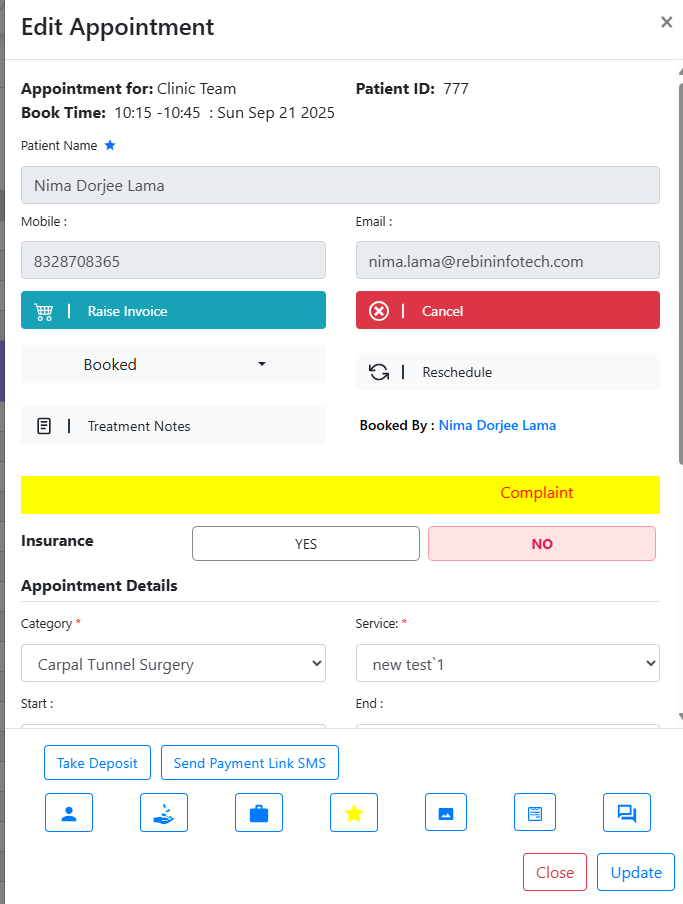Viewport: 683px width, 904px height.
Task: Click the Reschedule button
Action: point(508,372)
